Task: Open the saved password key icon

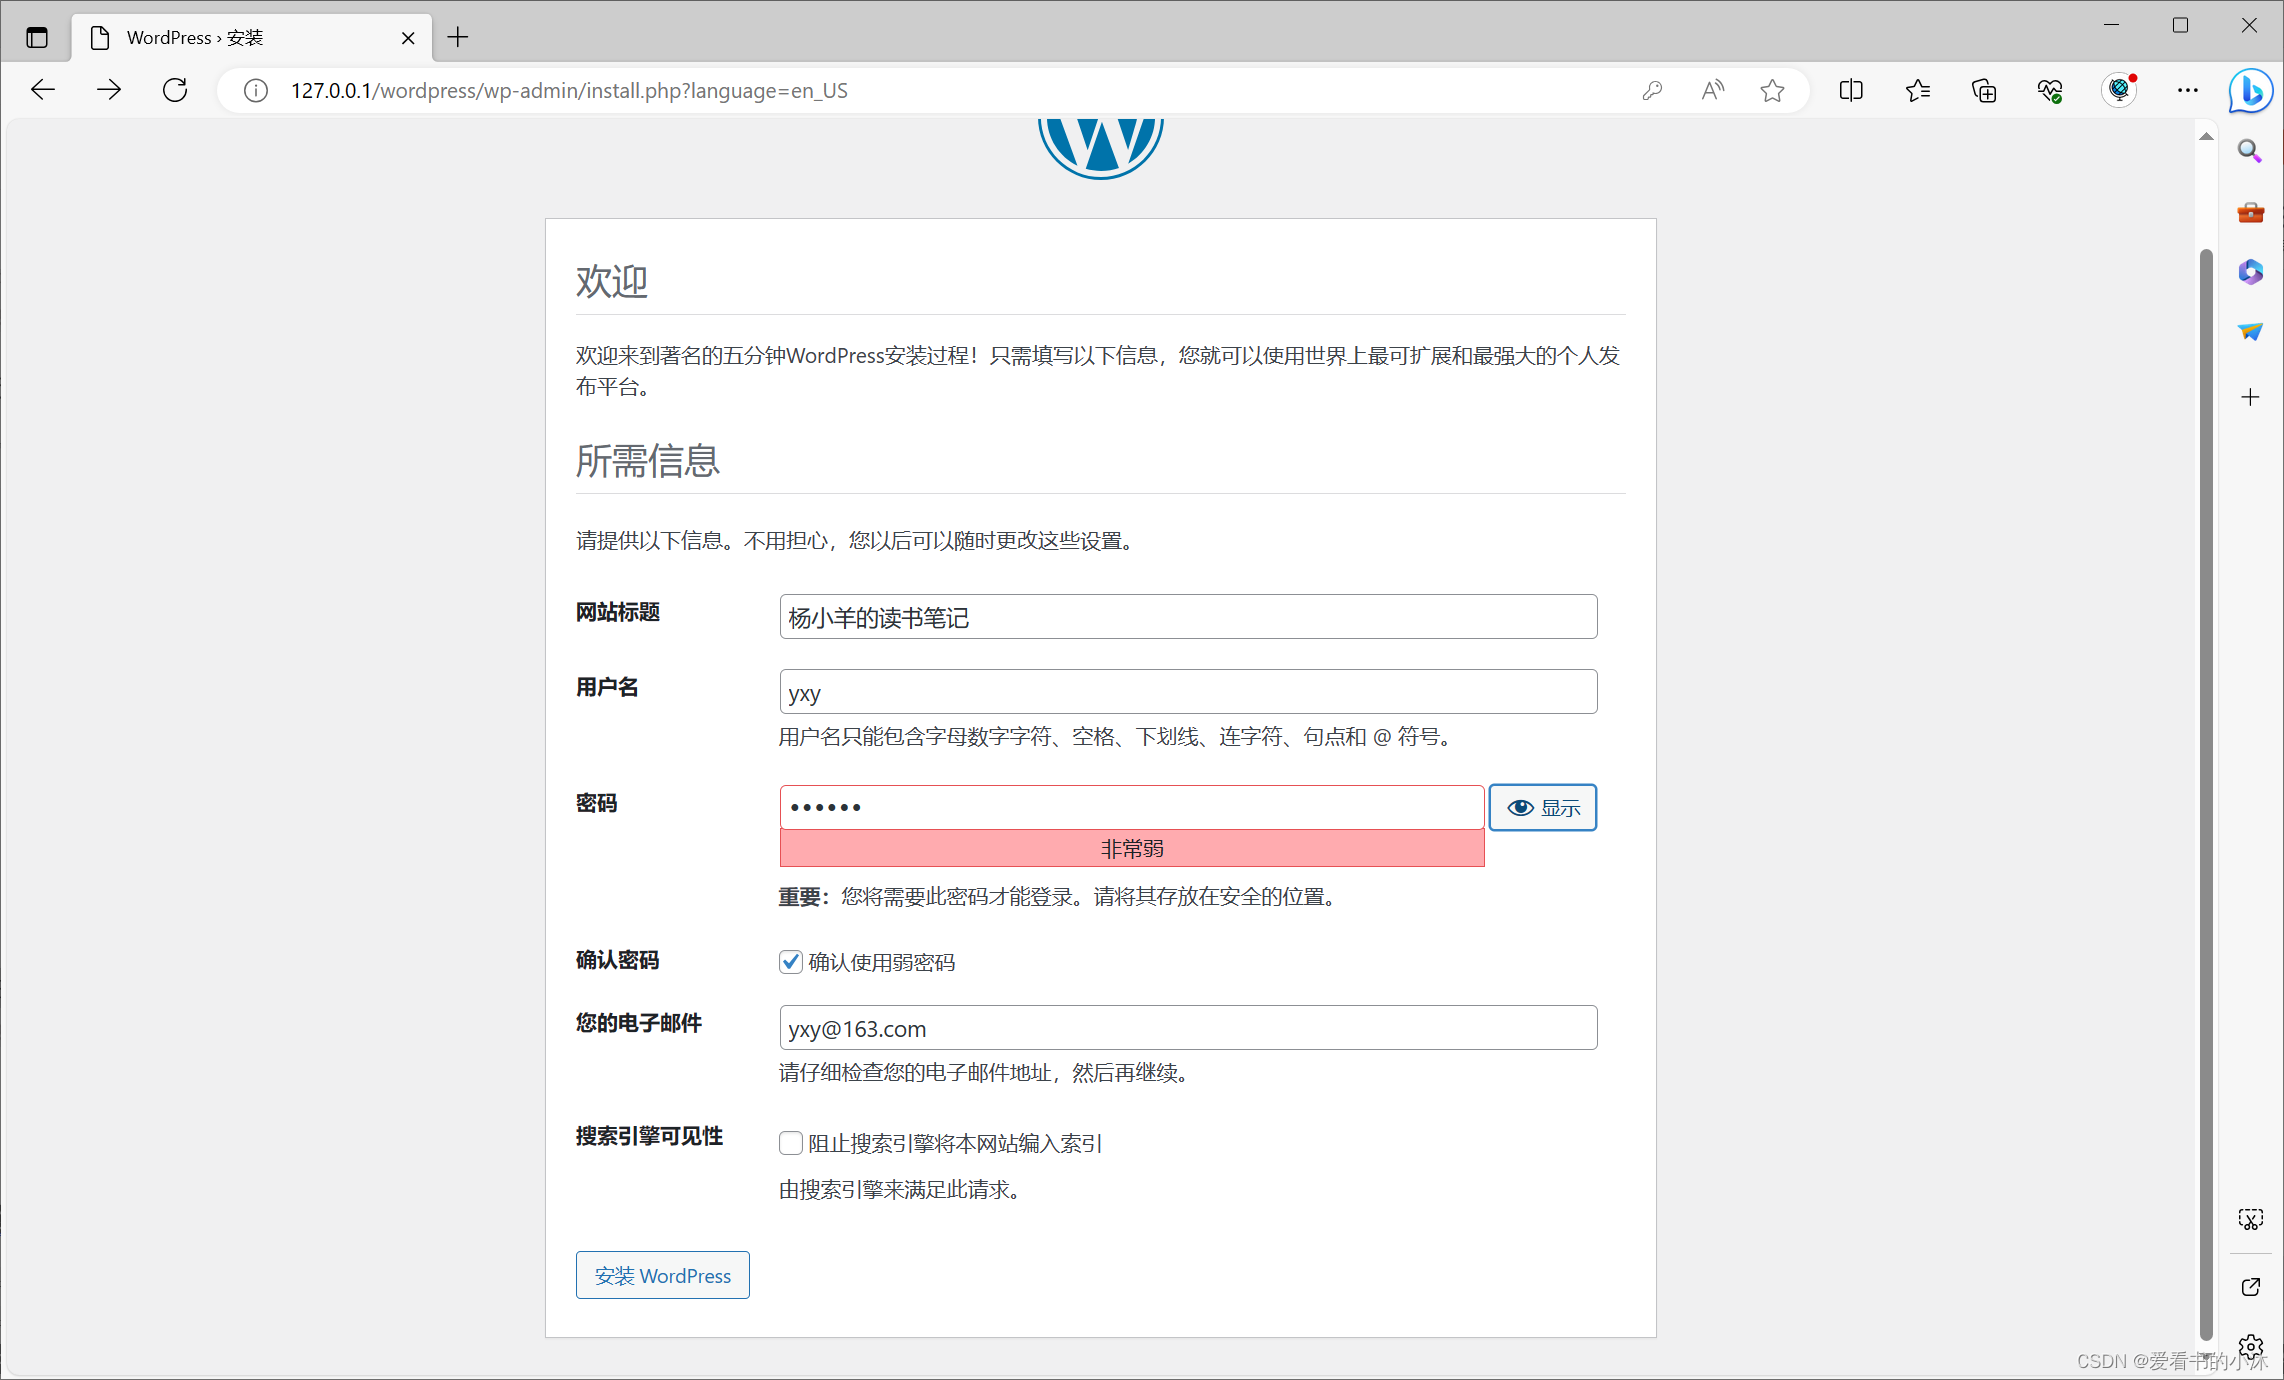Action: click(1652, 91)
